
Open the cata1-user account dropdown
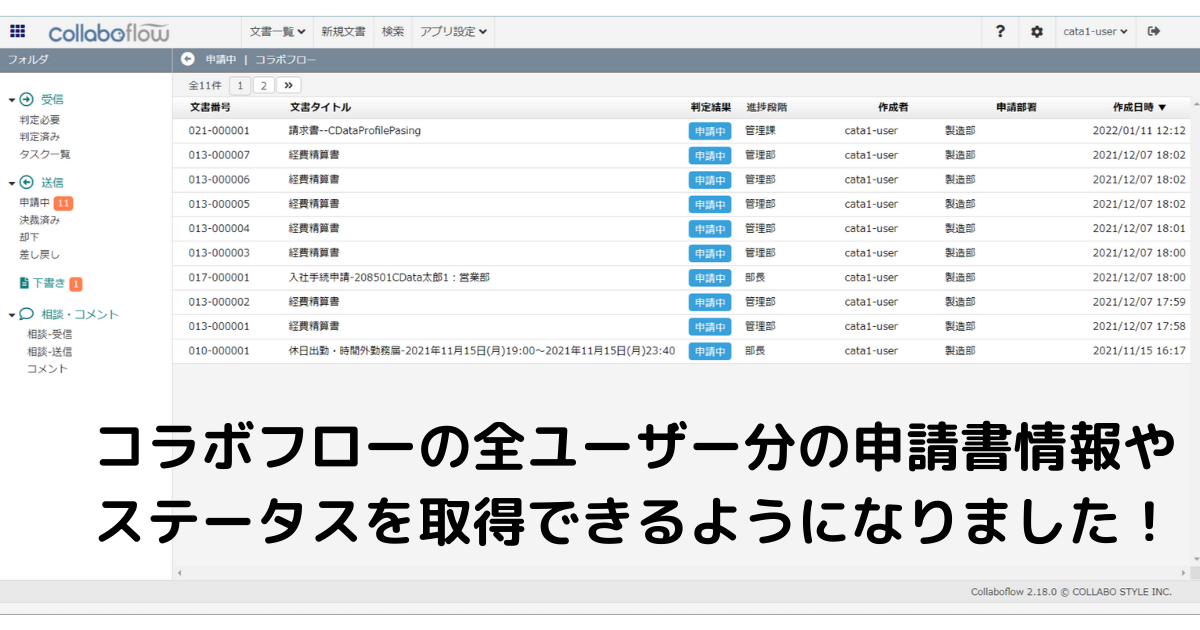pos(1095,31)
